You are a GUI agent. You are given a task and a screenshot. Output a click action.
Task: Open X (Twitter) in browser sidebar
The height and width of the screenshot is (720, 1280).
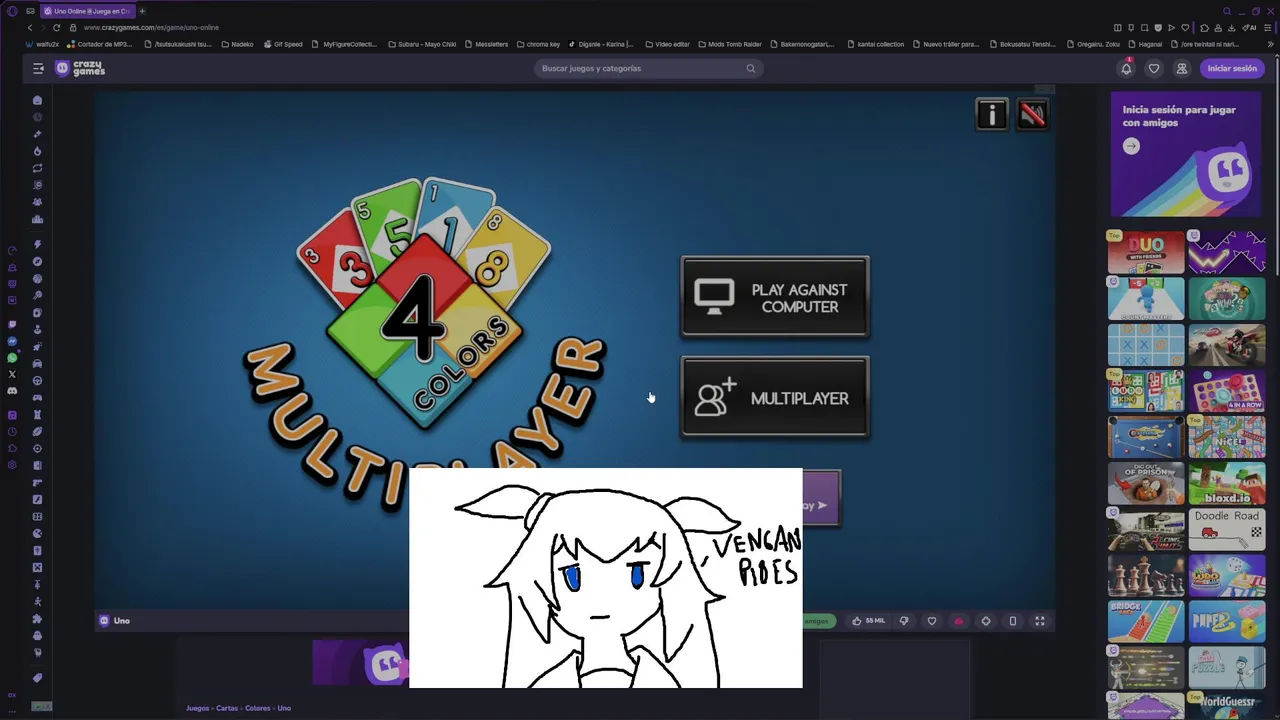[12, 374]
